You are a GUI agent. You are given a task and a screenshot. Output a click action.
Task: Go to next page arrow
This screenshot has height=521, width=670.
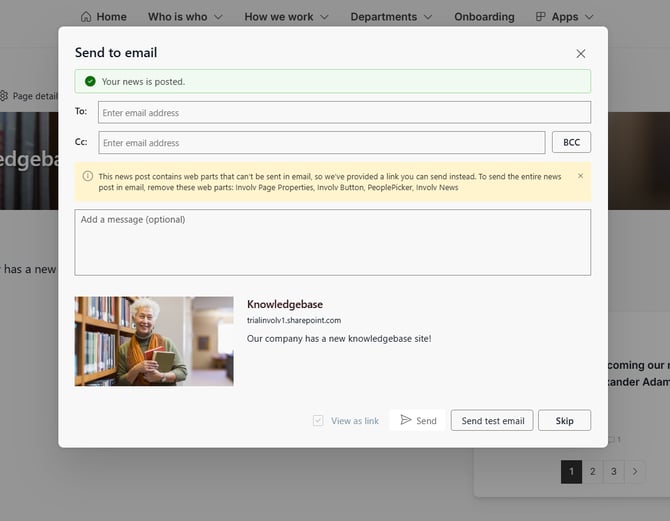(x=634, y=471)
